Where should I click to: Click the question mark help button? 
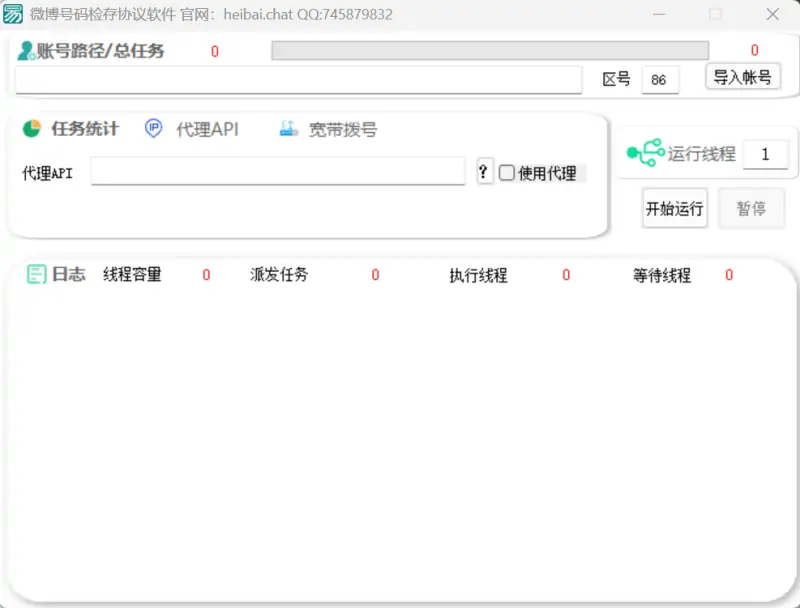(485, 172)
